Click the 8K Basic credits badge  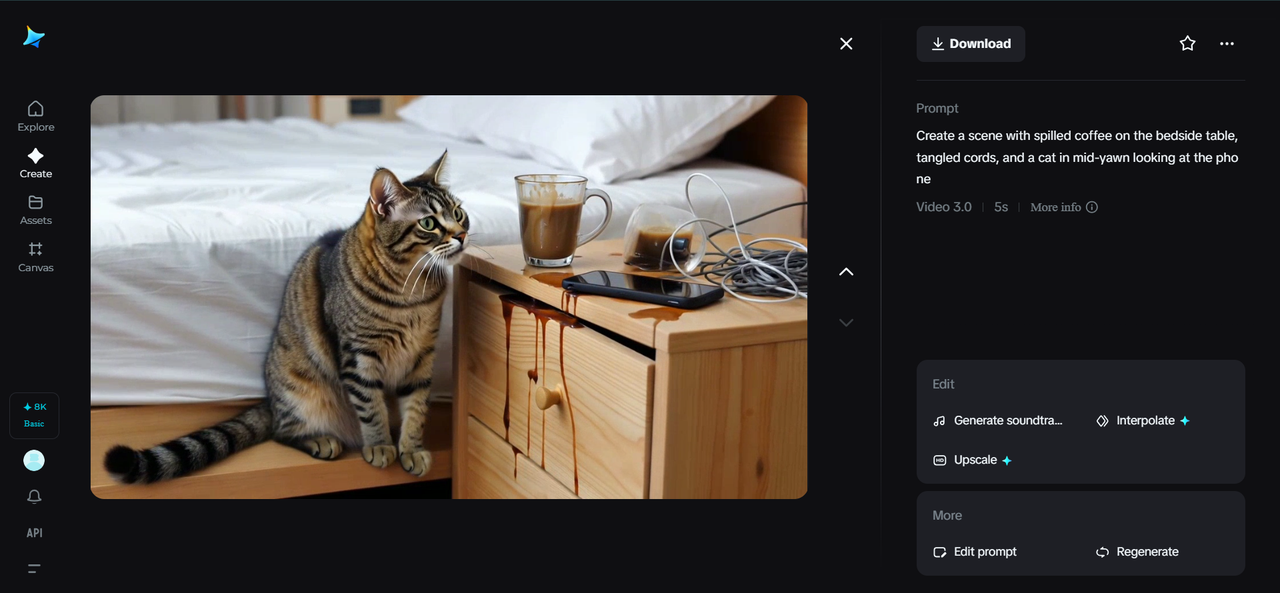point(34,415)
